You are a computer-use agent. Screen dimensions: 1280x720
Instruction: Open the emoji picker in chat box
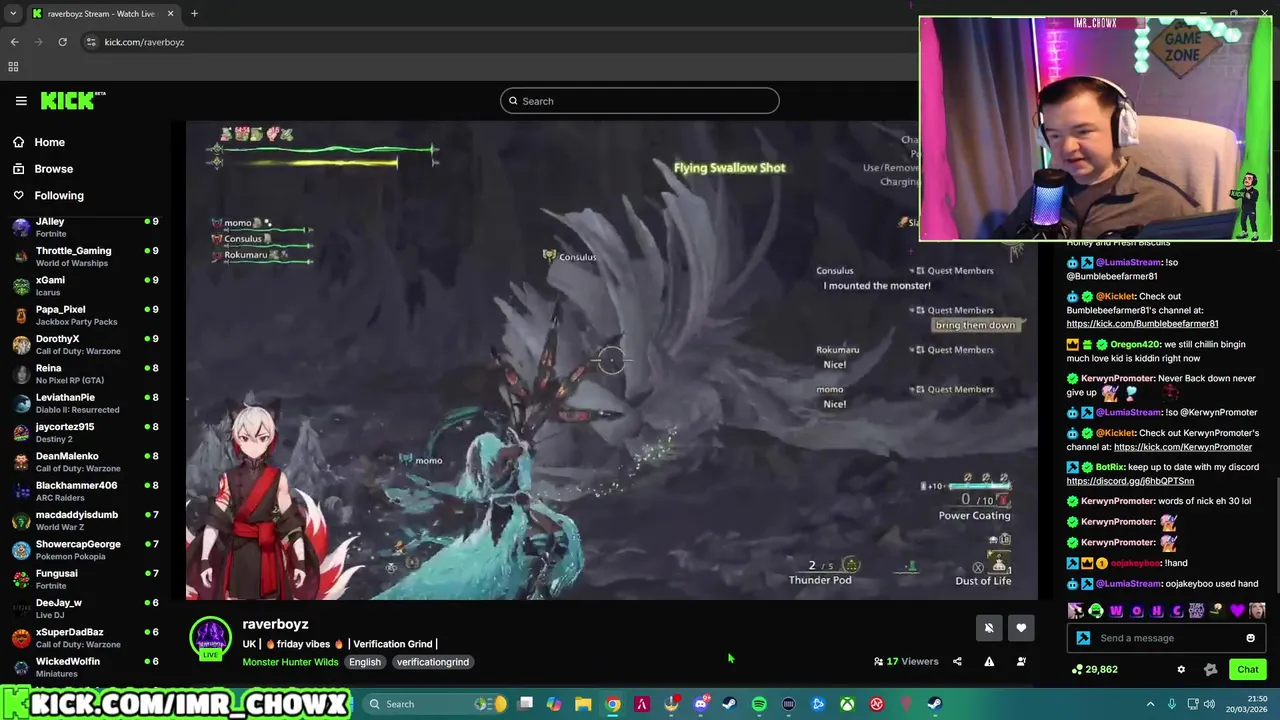click(x=1250, y=638)
